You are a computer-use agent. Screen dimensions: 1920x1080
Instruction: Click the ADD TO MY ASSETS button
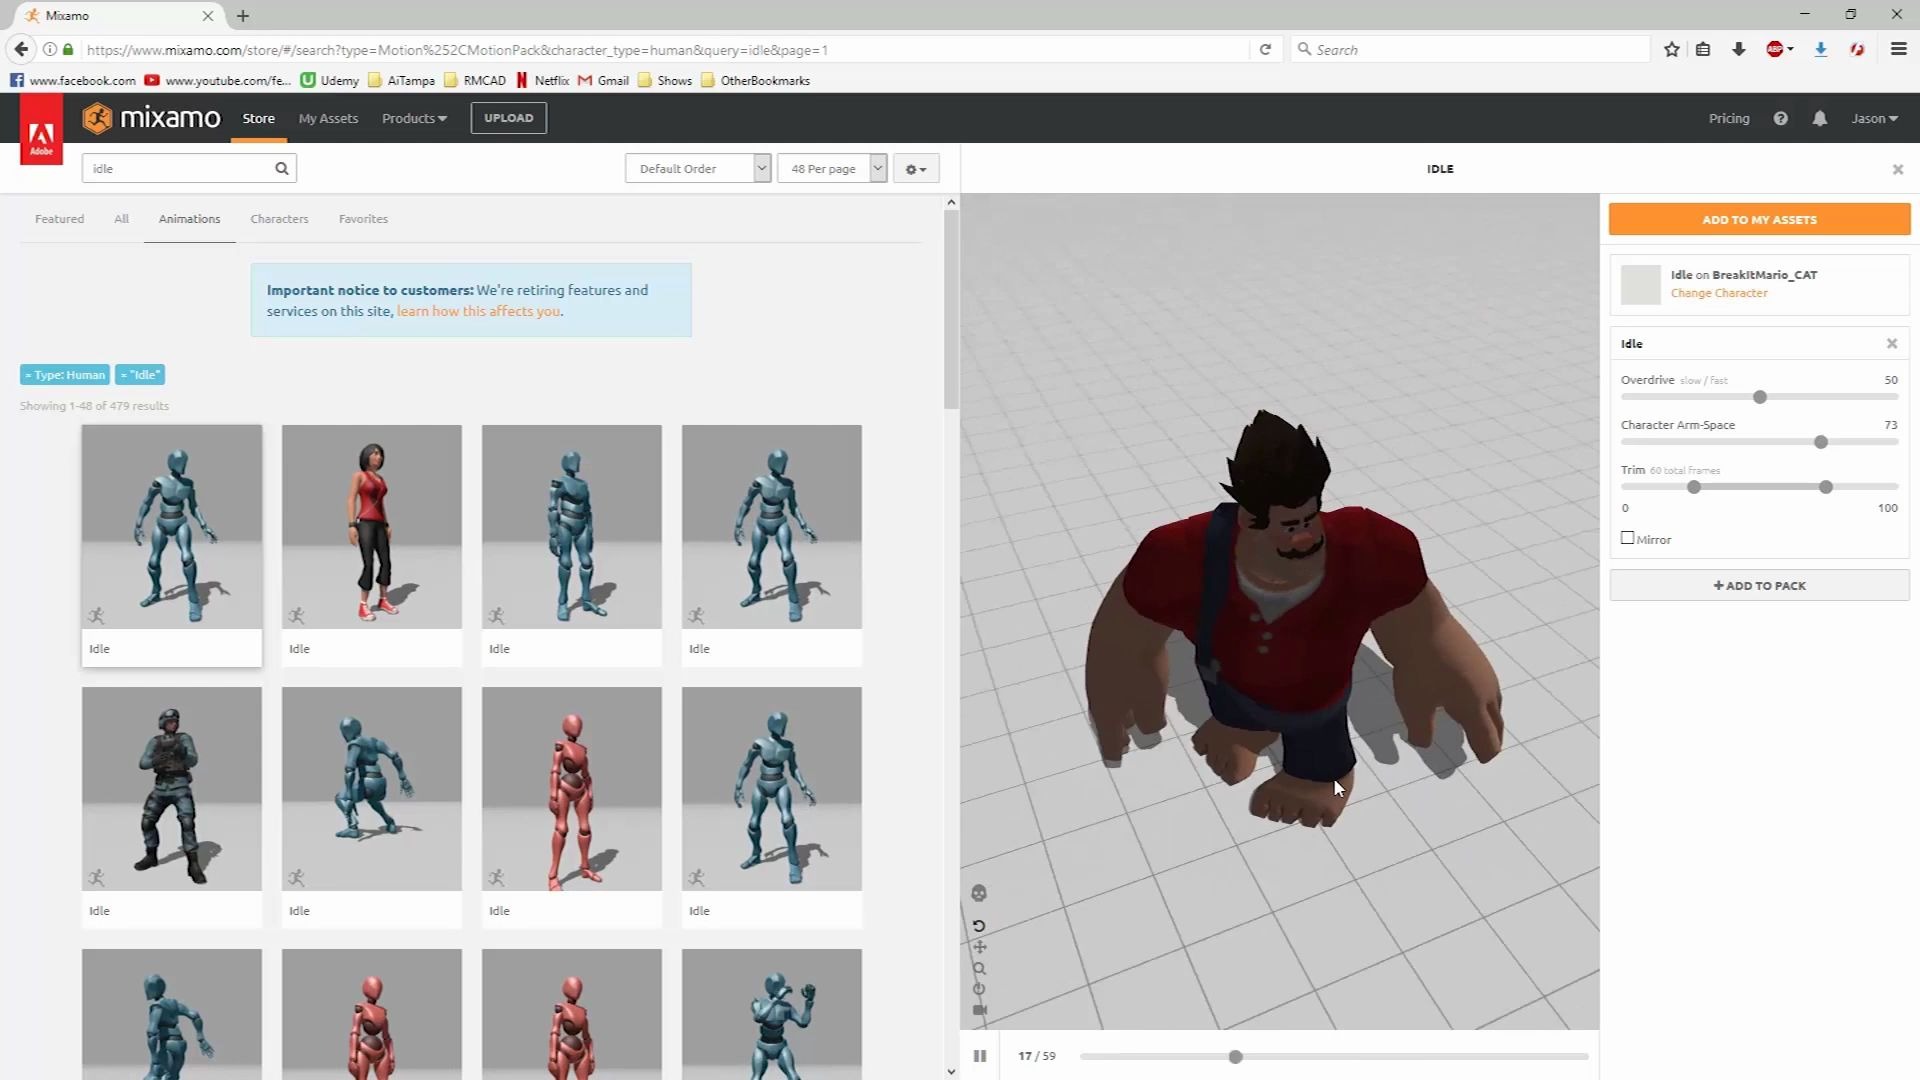click(x=1759, y=219)
